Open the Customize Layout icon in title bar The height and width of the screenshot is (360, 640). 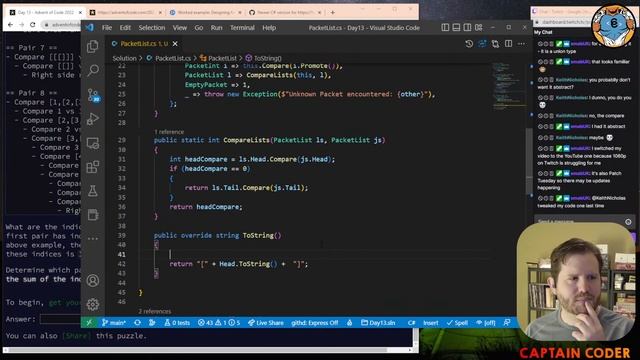[x=478, y=27]
